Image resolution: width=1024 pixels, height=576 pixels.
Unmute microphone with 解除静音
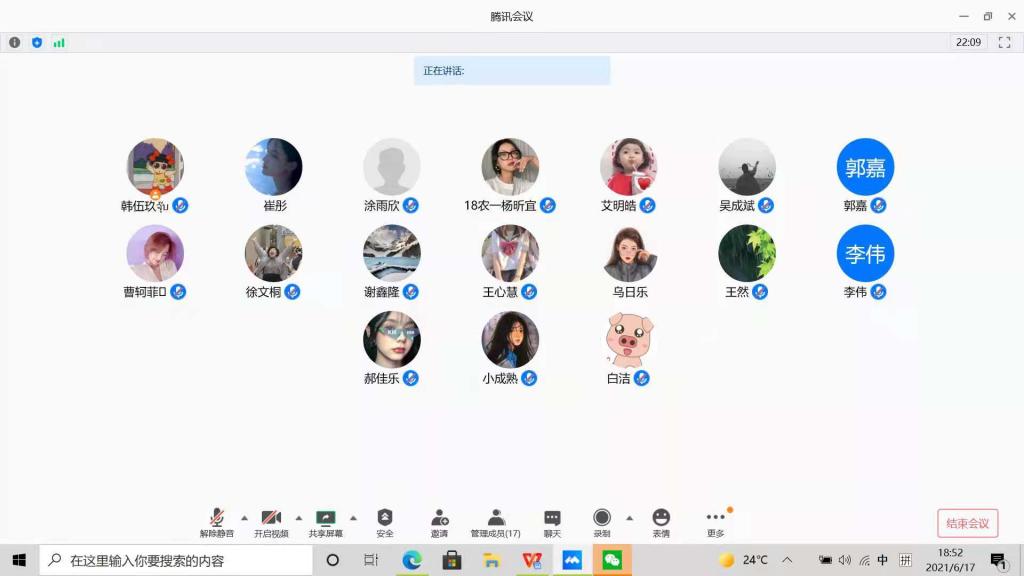216,521
